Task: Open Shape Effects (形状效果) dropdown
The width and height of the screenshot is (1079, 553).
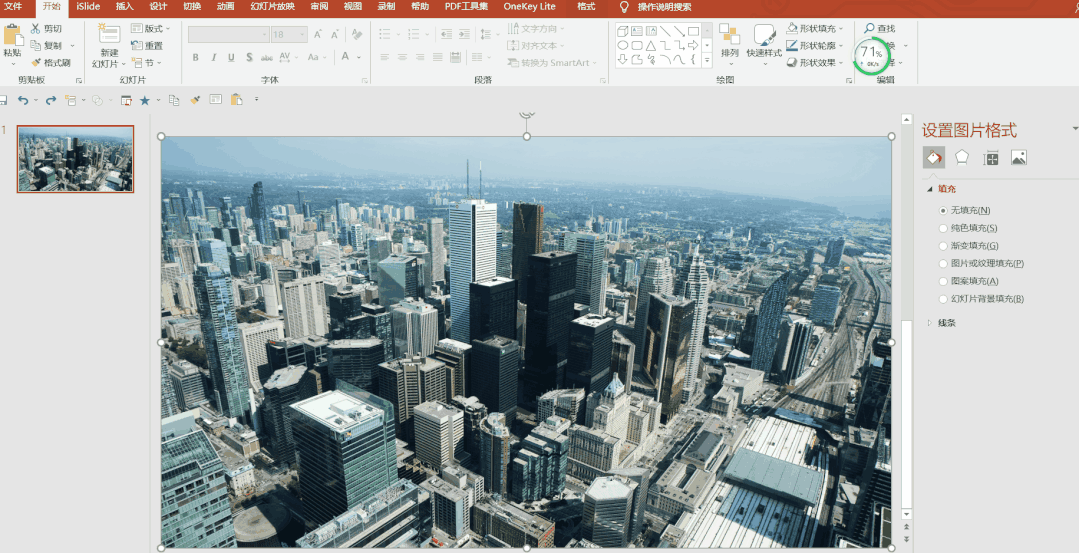Action: [x=815, y=63]
